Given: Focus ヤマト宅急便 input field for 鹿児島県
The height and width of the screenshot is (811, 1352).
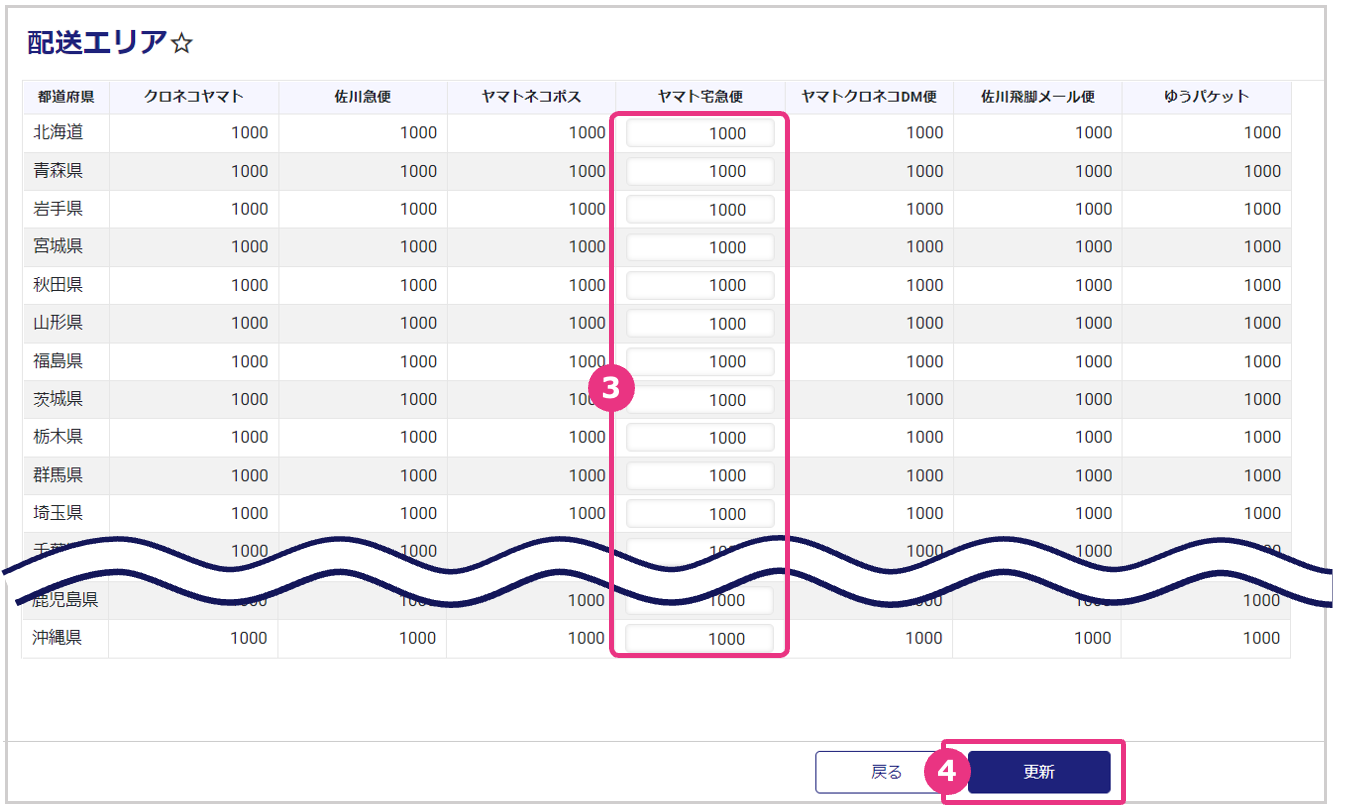Looking at the screenshot, I should point(700,601).
